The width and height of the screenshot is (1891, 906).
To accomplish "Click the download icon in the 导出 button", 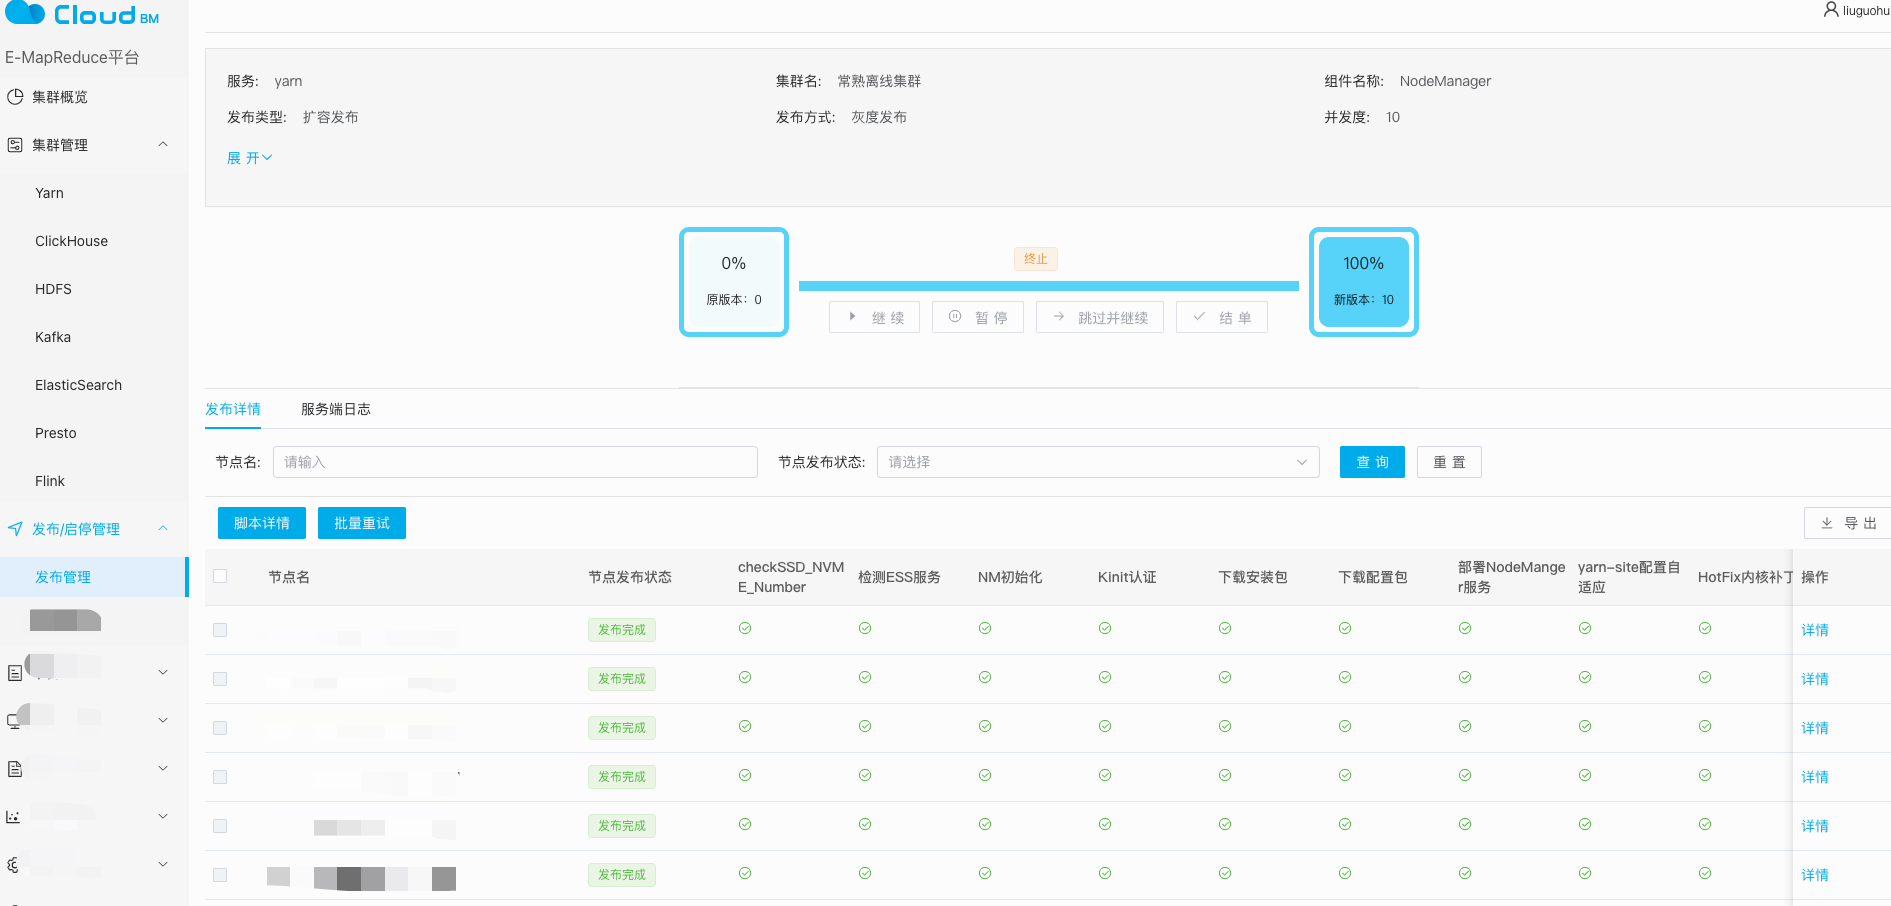I will click(x=1827, y=523).
